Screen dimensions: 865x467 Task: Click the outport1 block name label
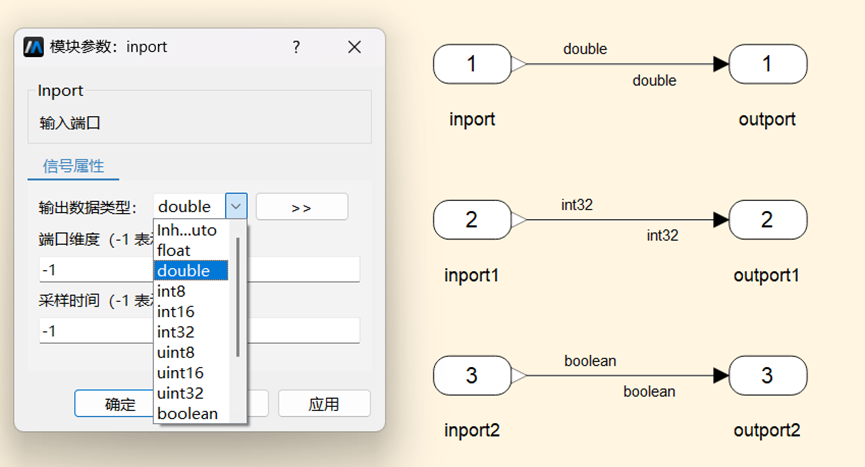(x=767, y=275)
